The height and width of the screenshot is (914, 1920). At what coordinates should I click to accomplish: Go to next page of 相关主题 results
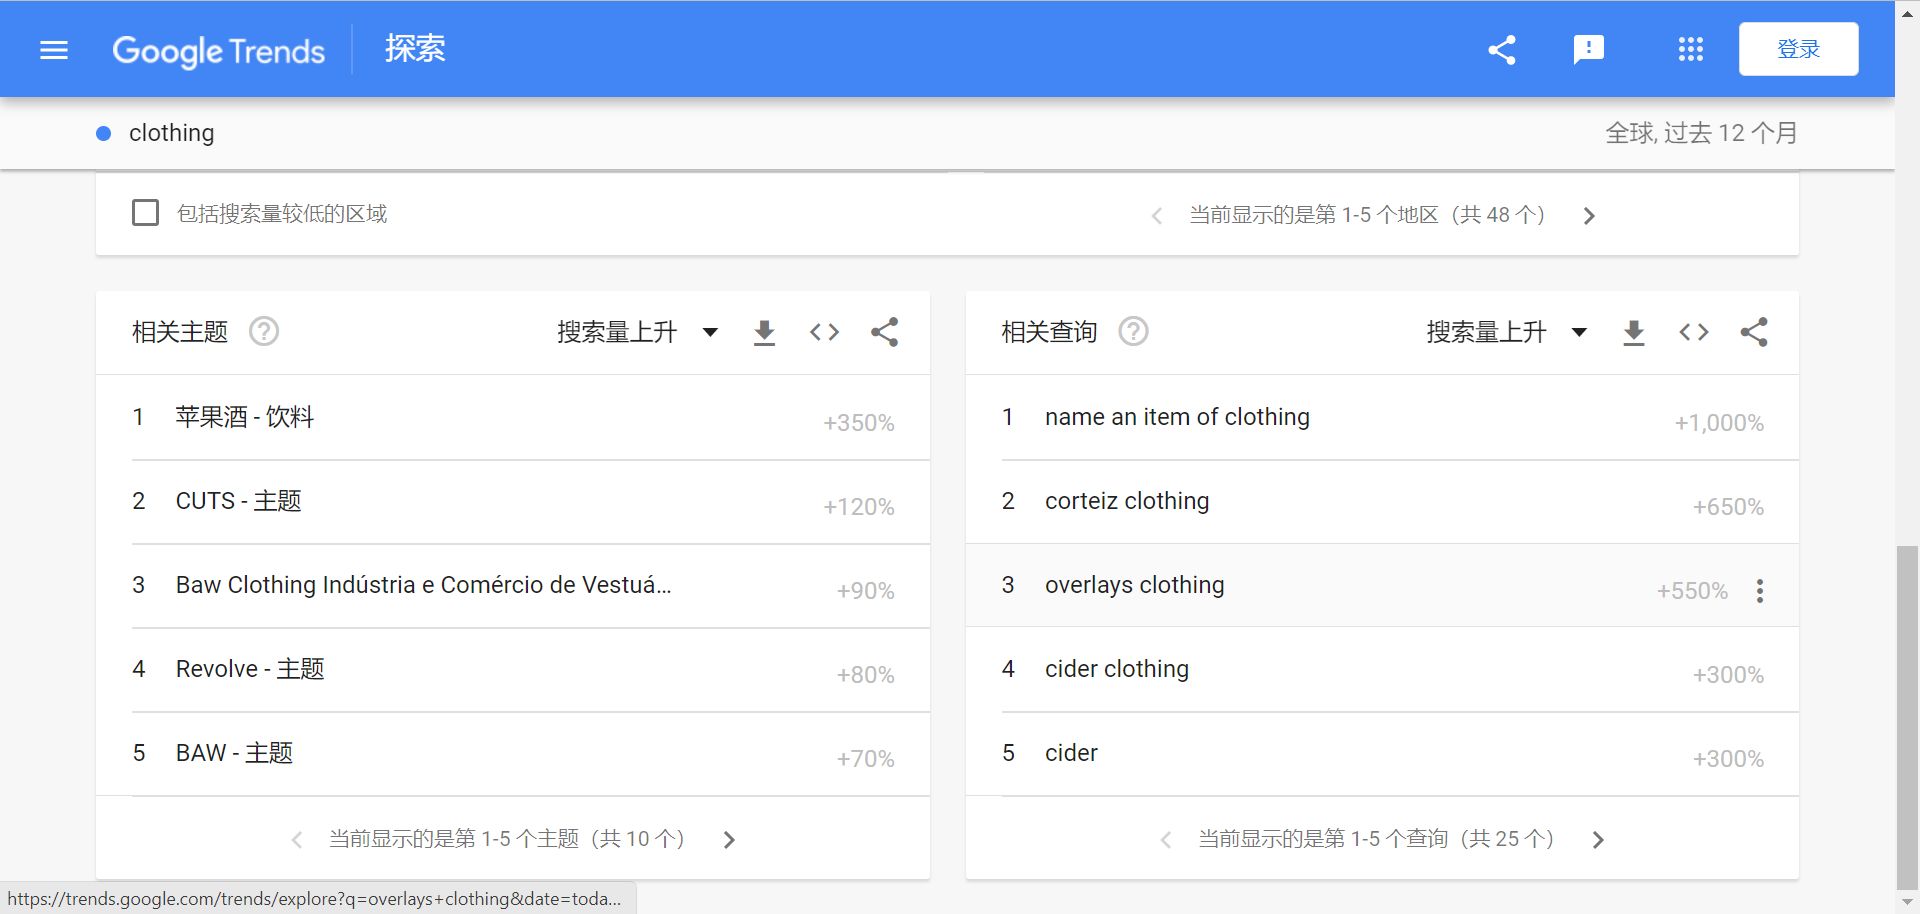(x=729, y=839)
